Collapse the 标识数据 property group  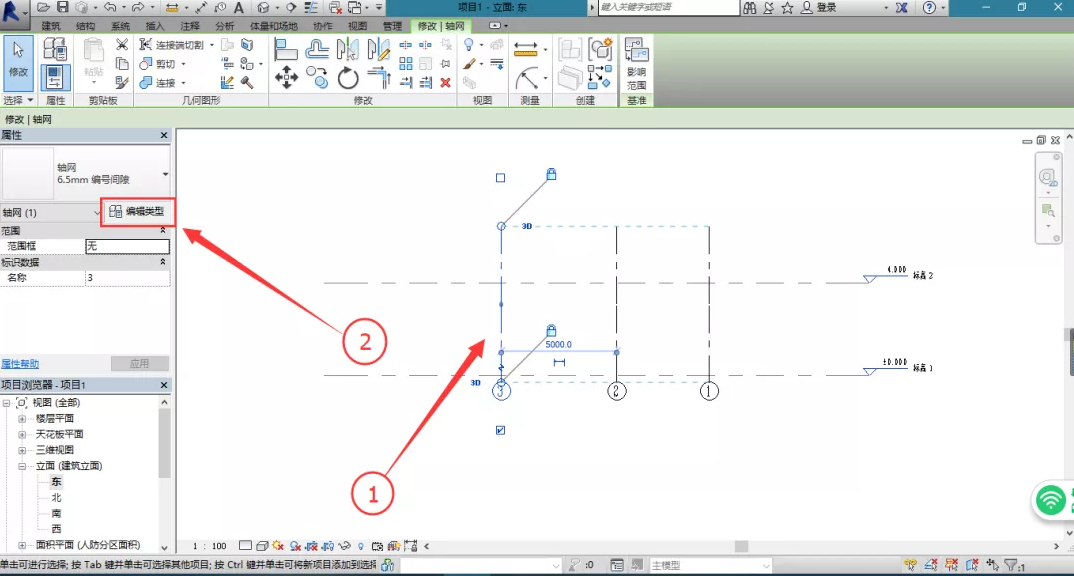[163, 262]
